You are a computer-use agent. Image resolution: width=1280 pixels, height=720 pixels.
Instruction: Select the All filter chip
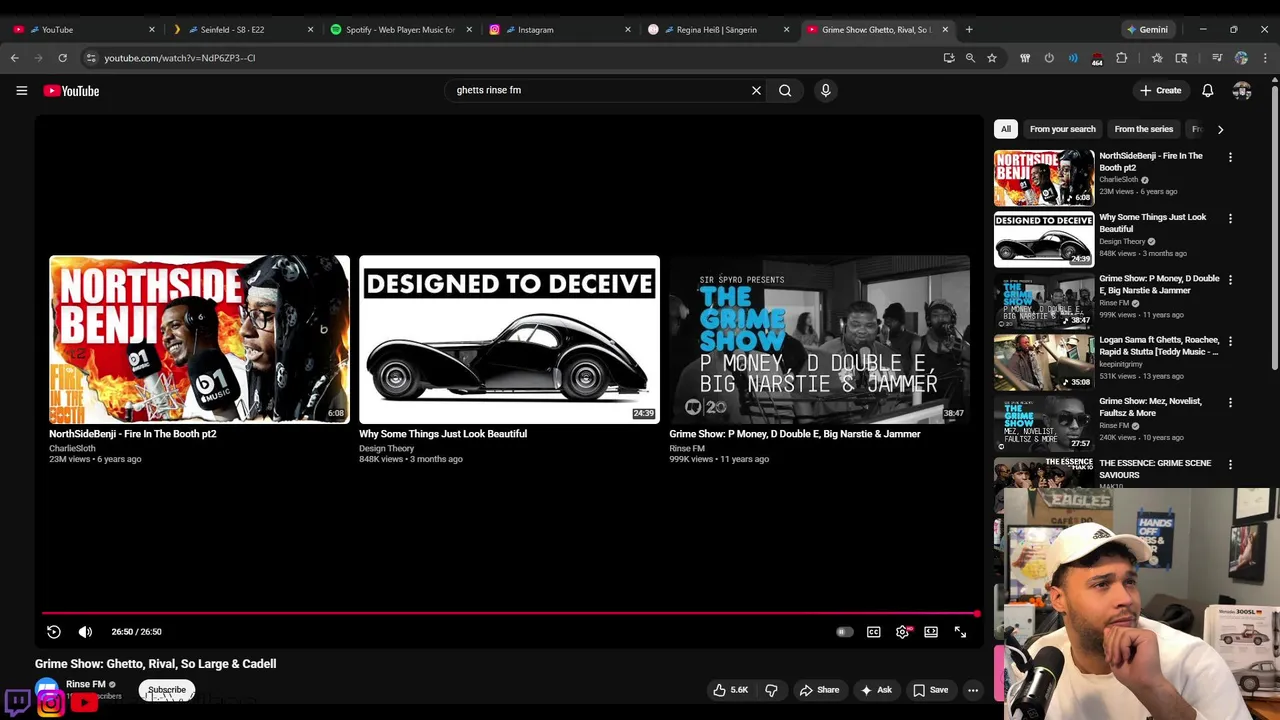pyautogui.click(x=1006, y=129)
